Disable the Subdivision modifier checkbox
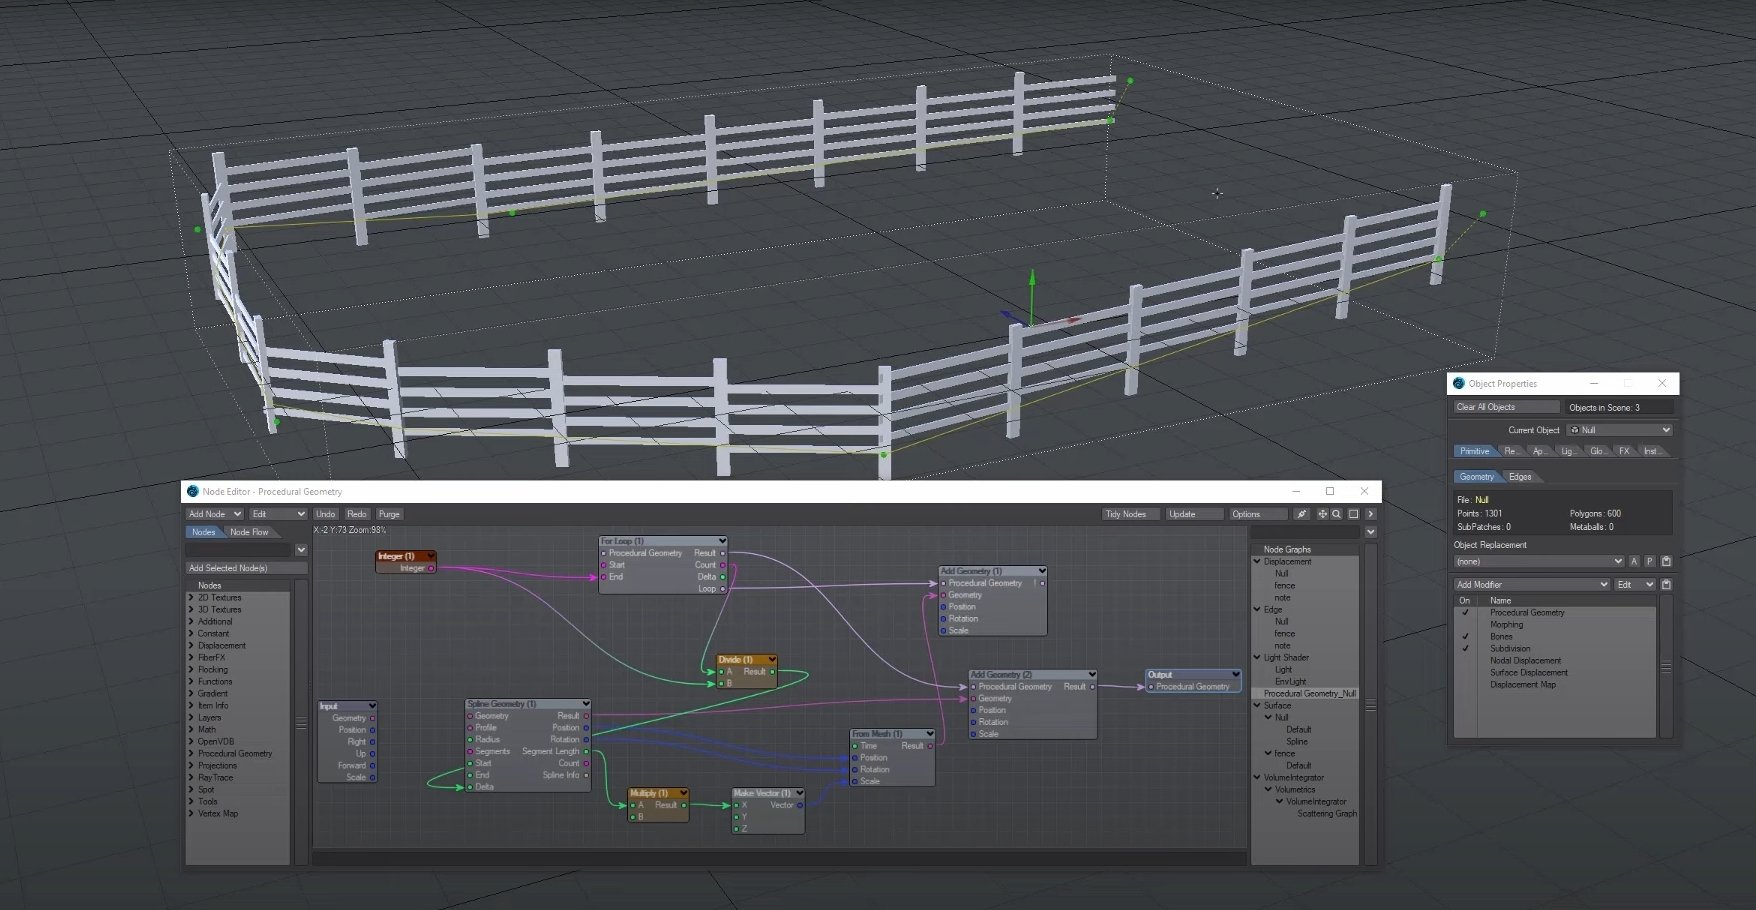Viewport: 1756px width, 910px height. point(1465,648)
